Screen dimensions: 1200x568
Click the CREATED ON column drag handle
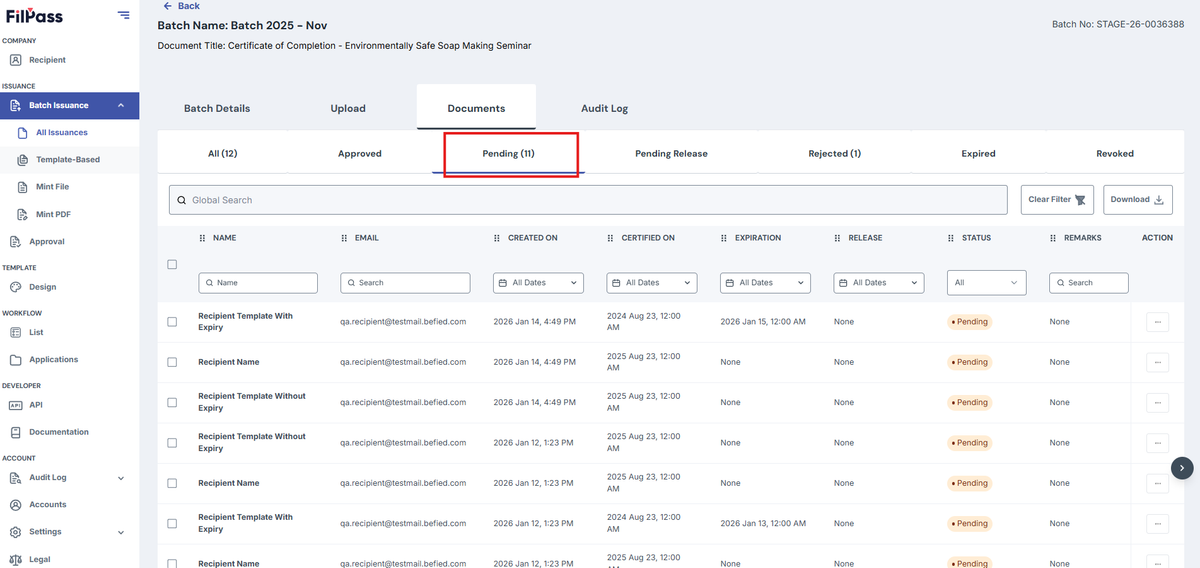click(497, 238)
